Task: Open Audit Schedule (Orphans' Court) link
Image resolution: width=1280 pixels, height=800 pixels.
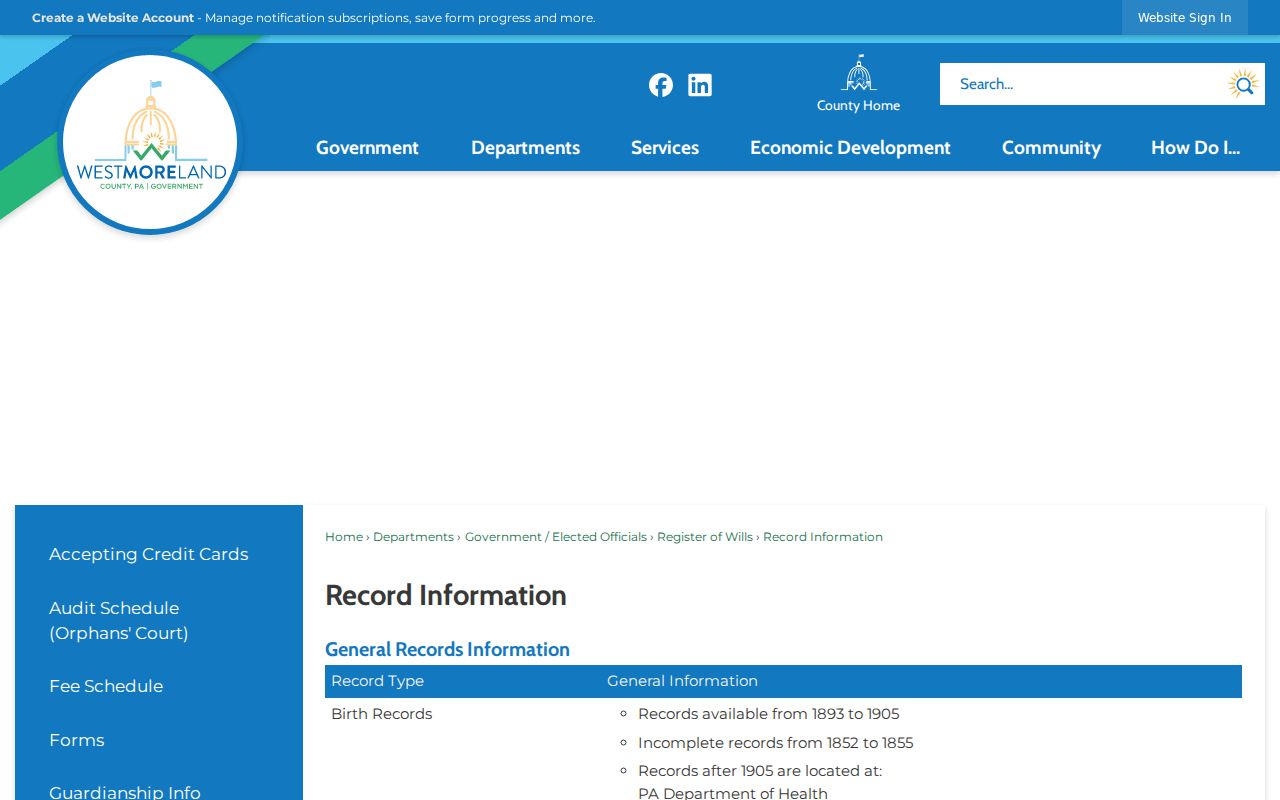Action: [x=119, y=620]
